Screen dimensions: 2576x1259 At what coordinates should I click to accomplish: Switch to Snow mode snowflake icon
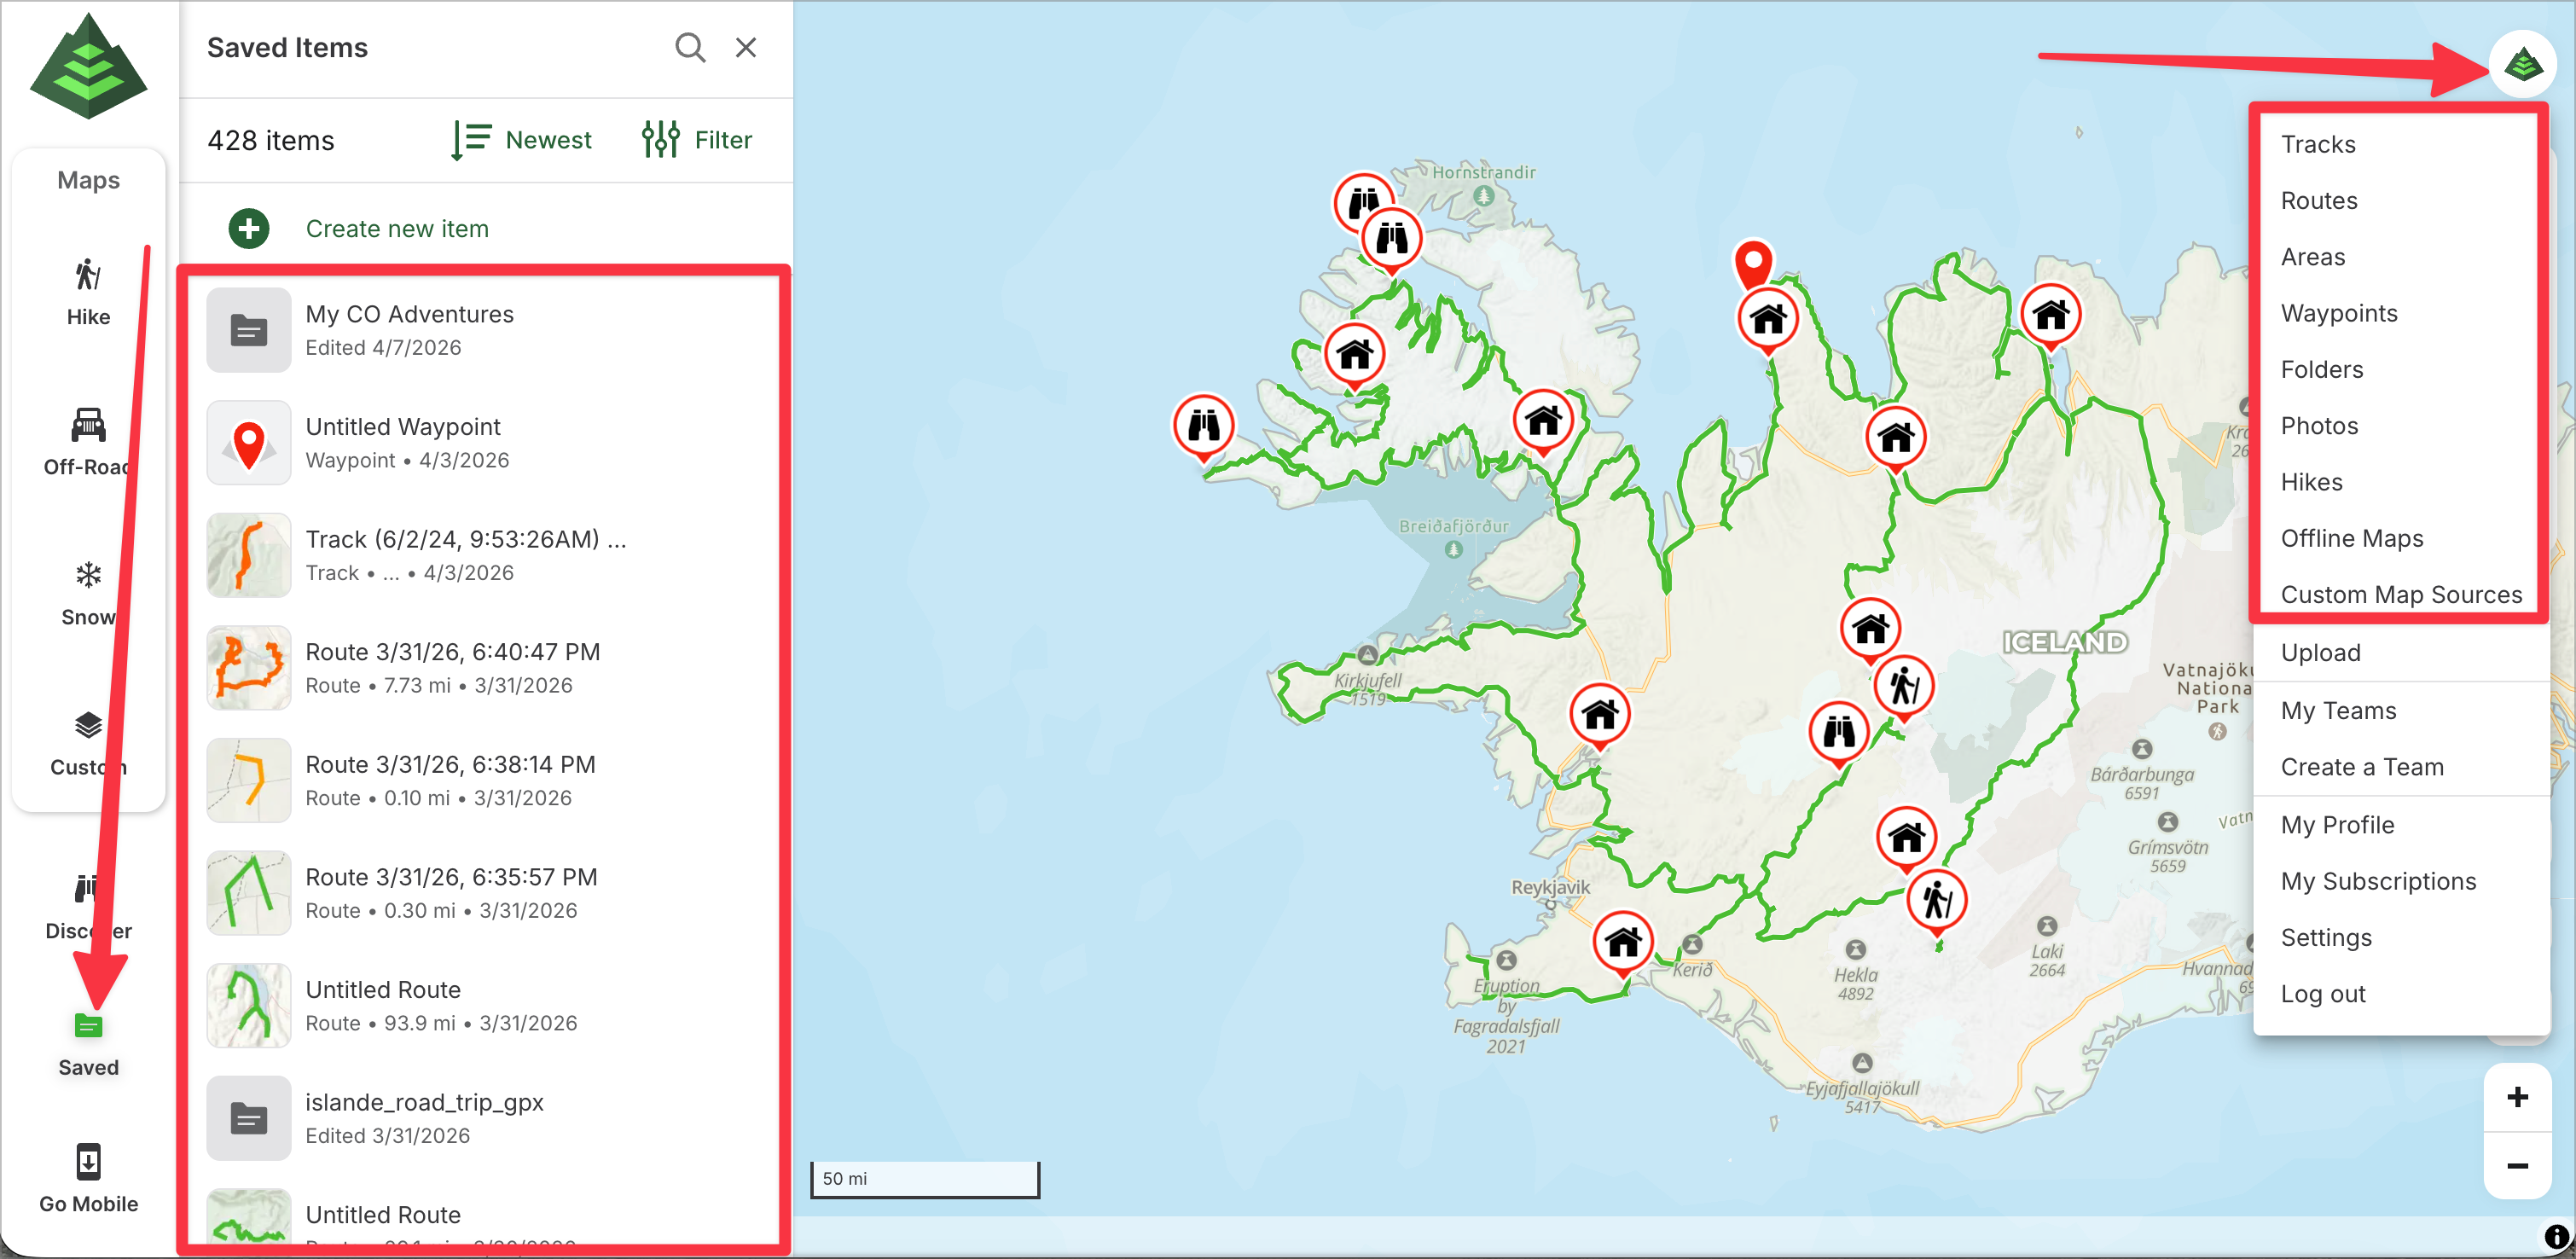pyautogui.click(x=88, y=576)
